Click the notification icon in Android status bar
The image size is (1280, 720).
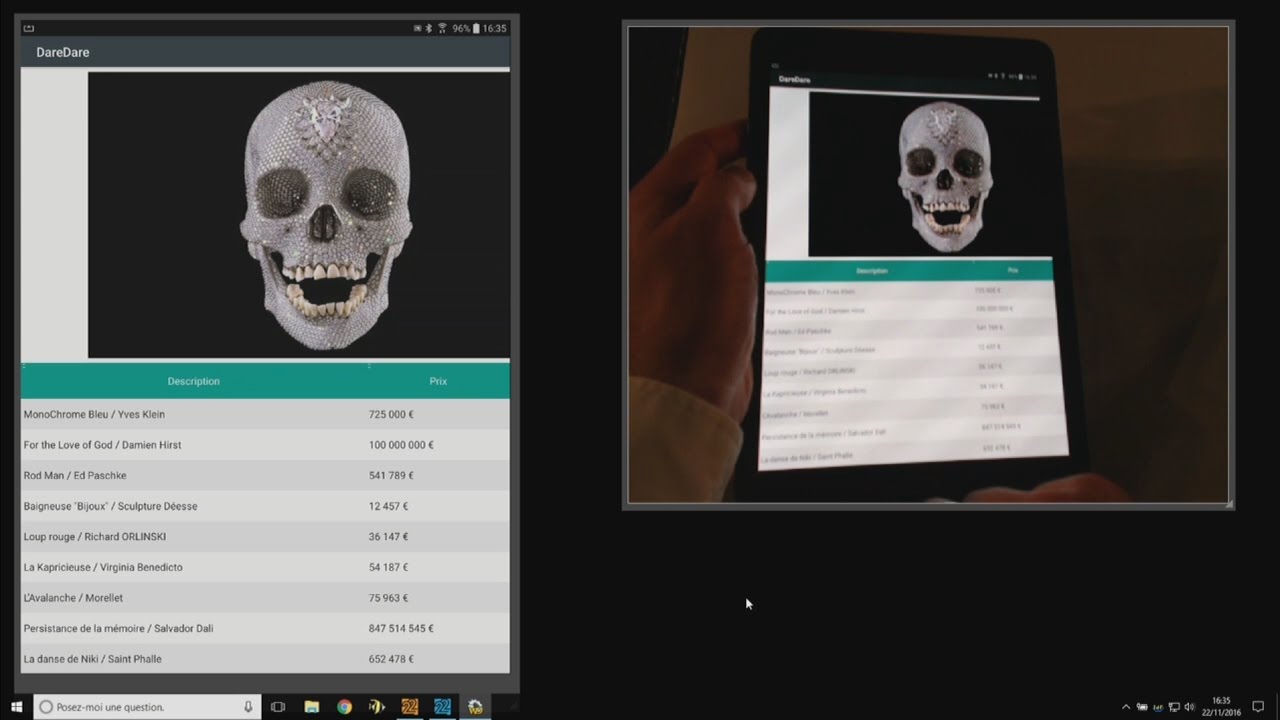click(x=28, y=28)
